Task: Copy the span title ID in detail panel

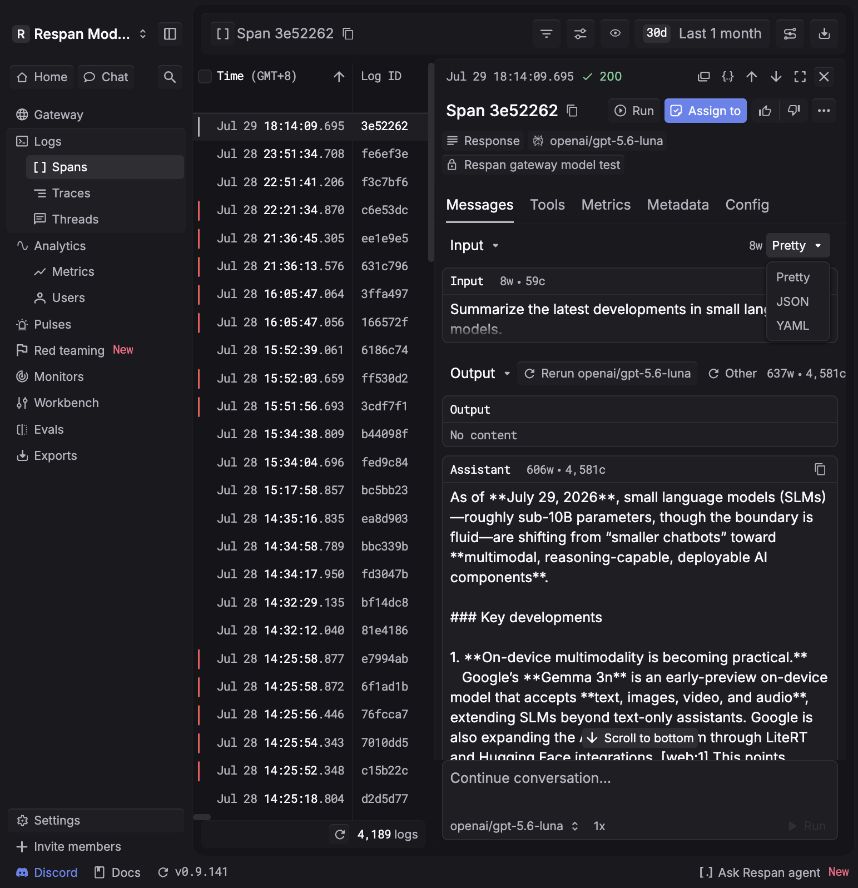Action: 572,110
